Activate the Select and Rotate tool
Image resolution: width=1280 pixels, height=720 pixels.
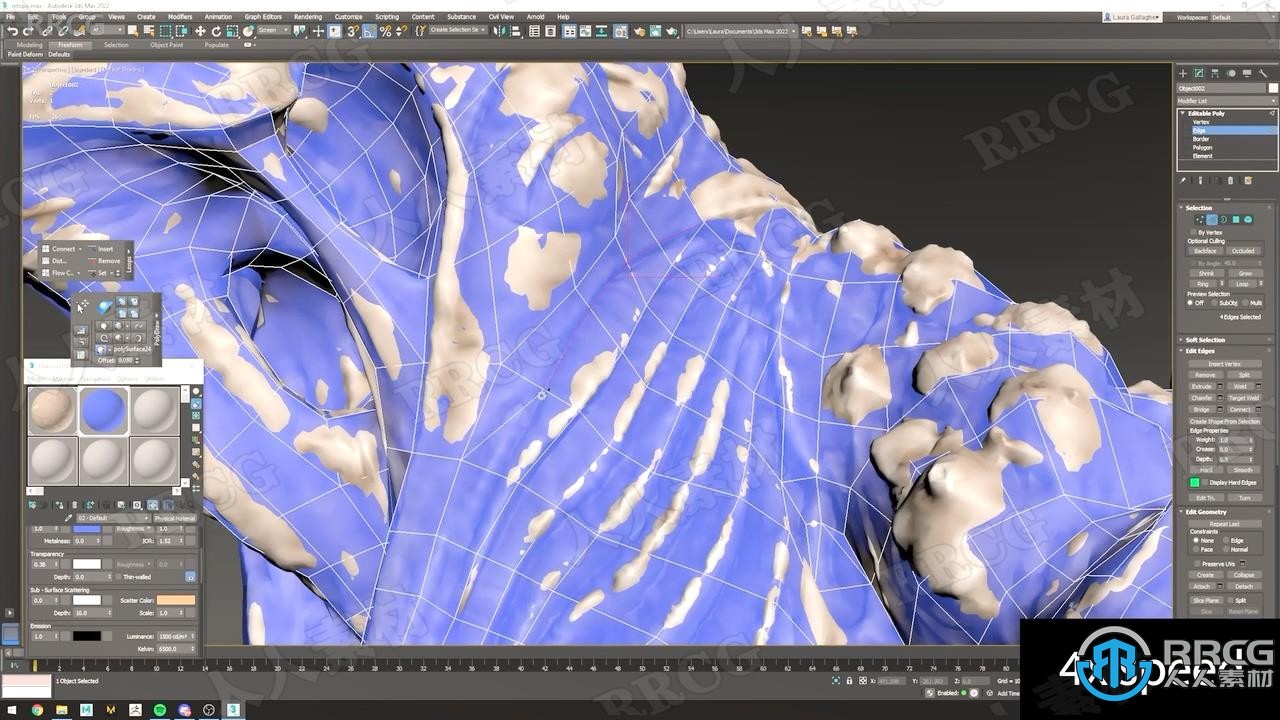pos(216,31)
